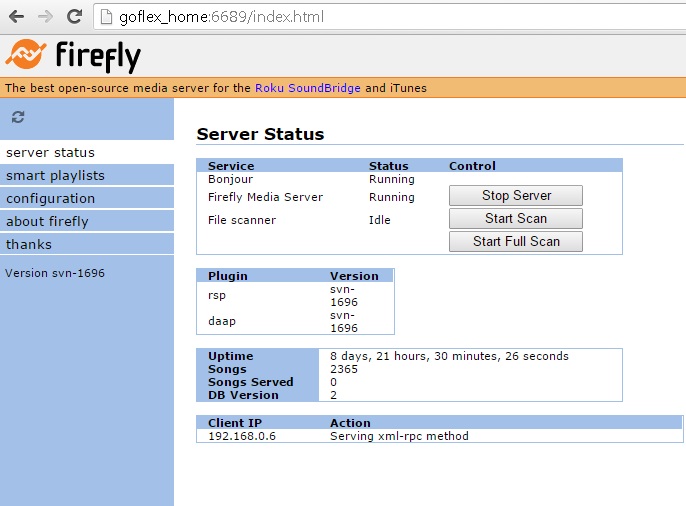Click the Songs count 2365

(x=344, y=369)
